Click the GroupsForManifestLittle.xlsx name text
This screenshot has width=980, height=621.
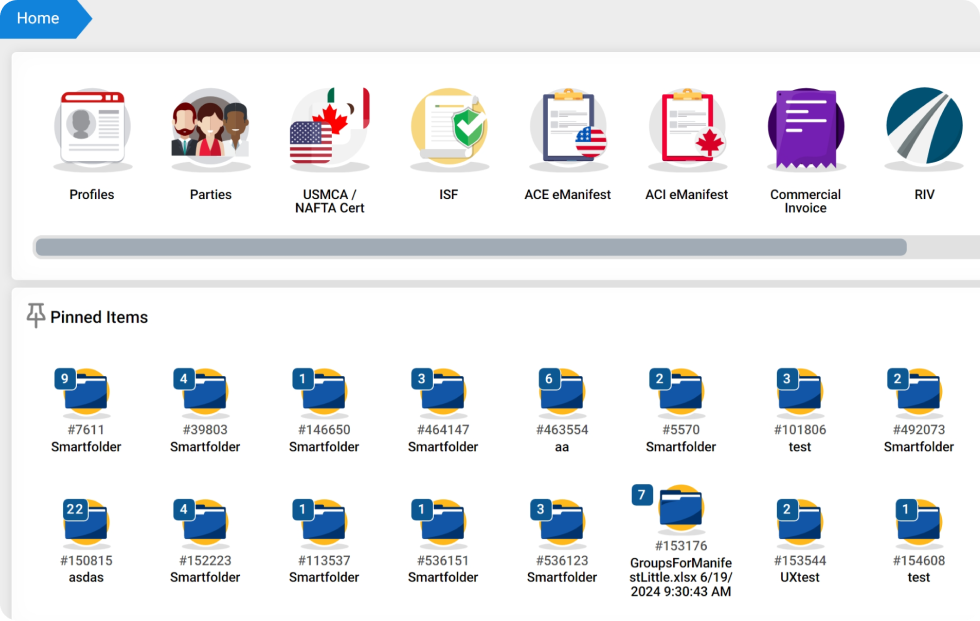tap(681, 577)
